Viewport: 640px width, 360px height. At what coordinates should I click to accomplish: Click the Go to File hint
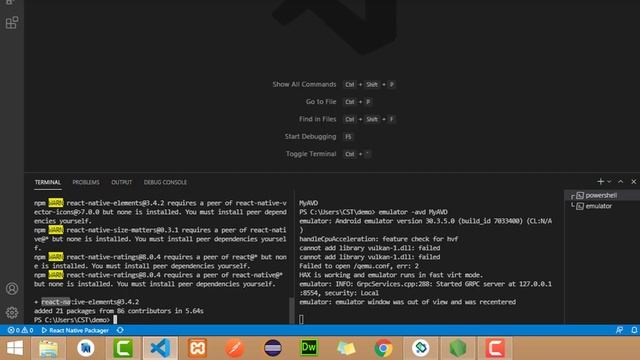tap(339, 102)
